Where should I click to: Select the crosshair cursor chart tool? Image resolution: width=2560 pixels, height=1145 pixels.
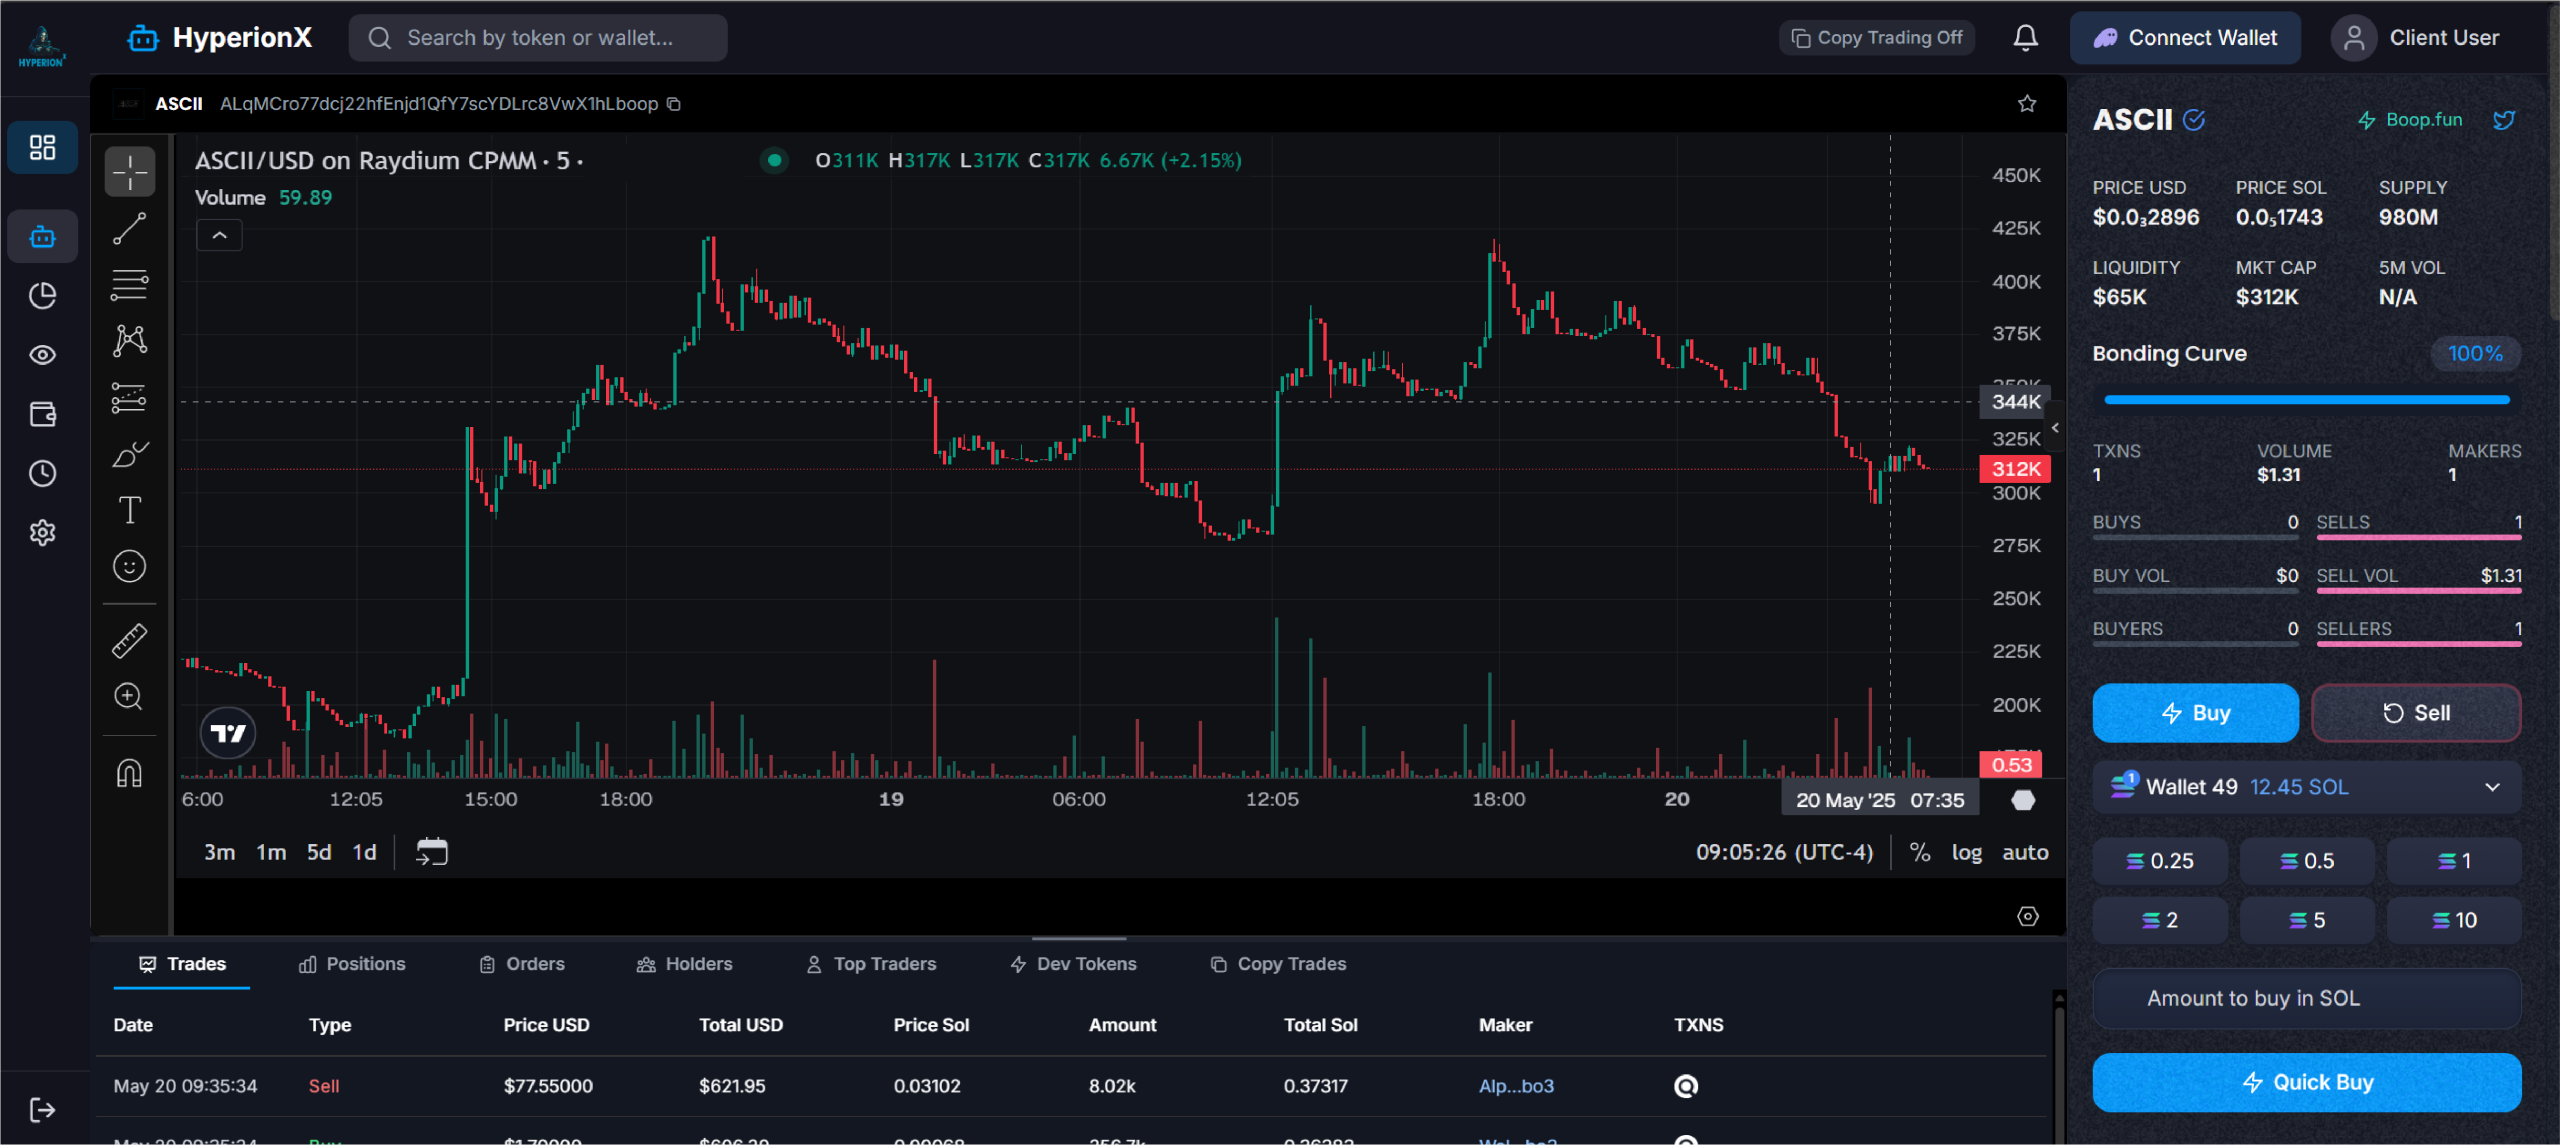(x=130, y=173)
